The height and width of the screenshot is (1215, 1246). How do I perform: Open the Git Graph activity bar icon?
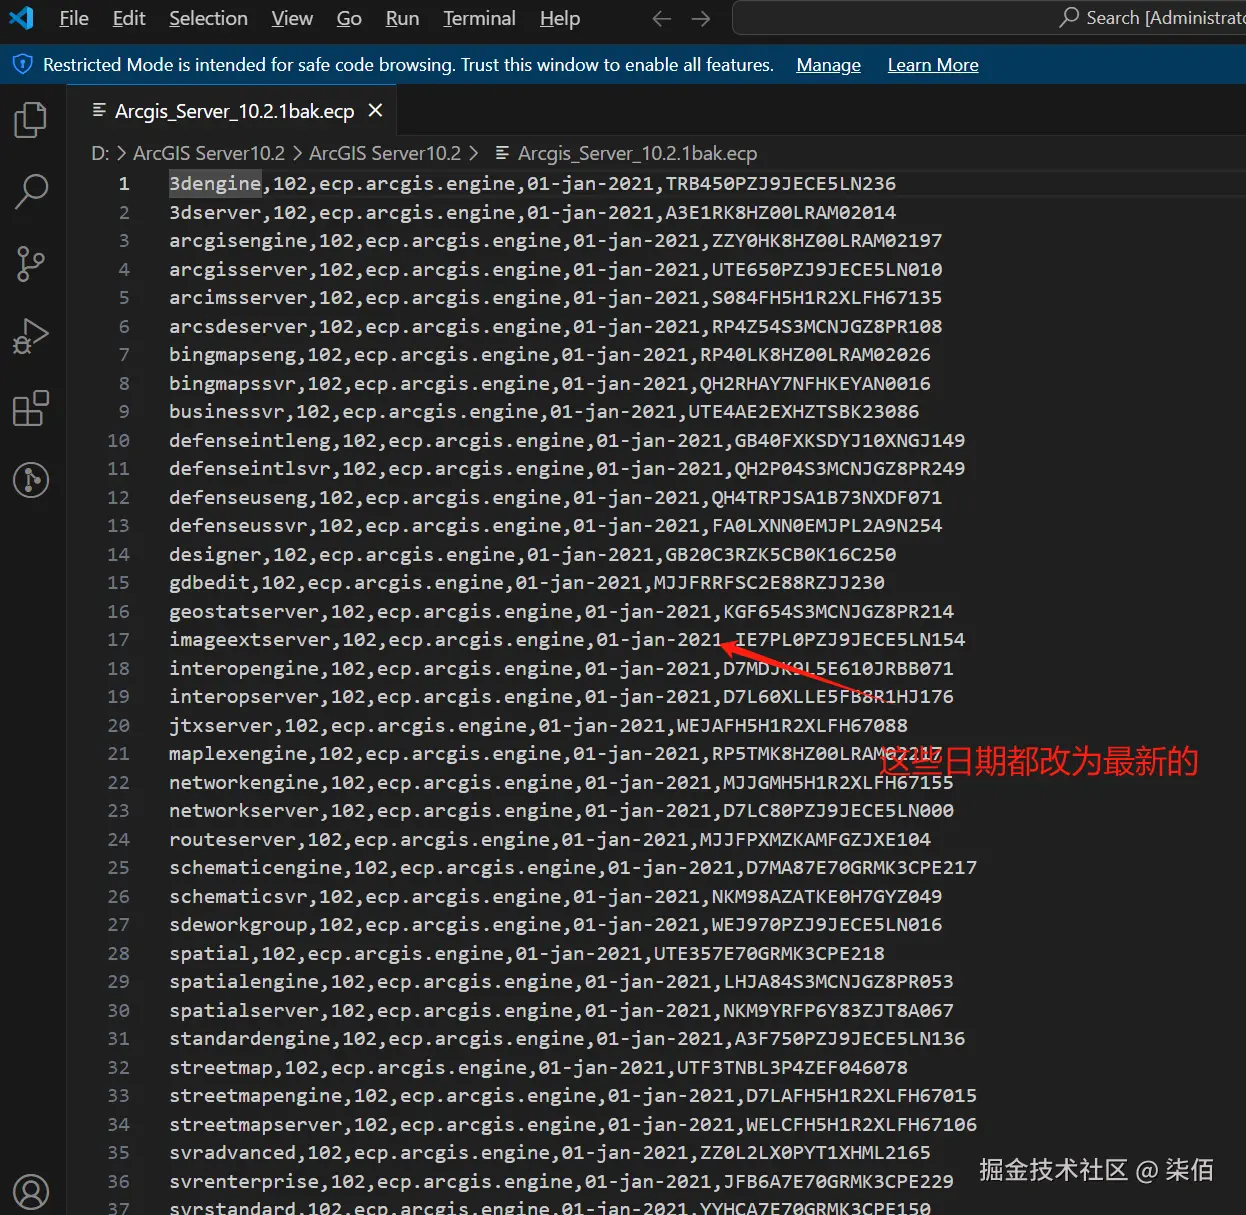(31, 480)
